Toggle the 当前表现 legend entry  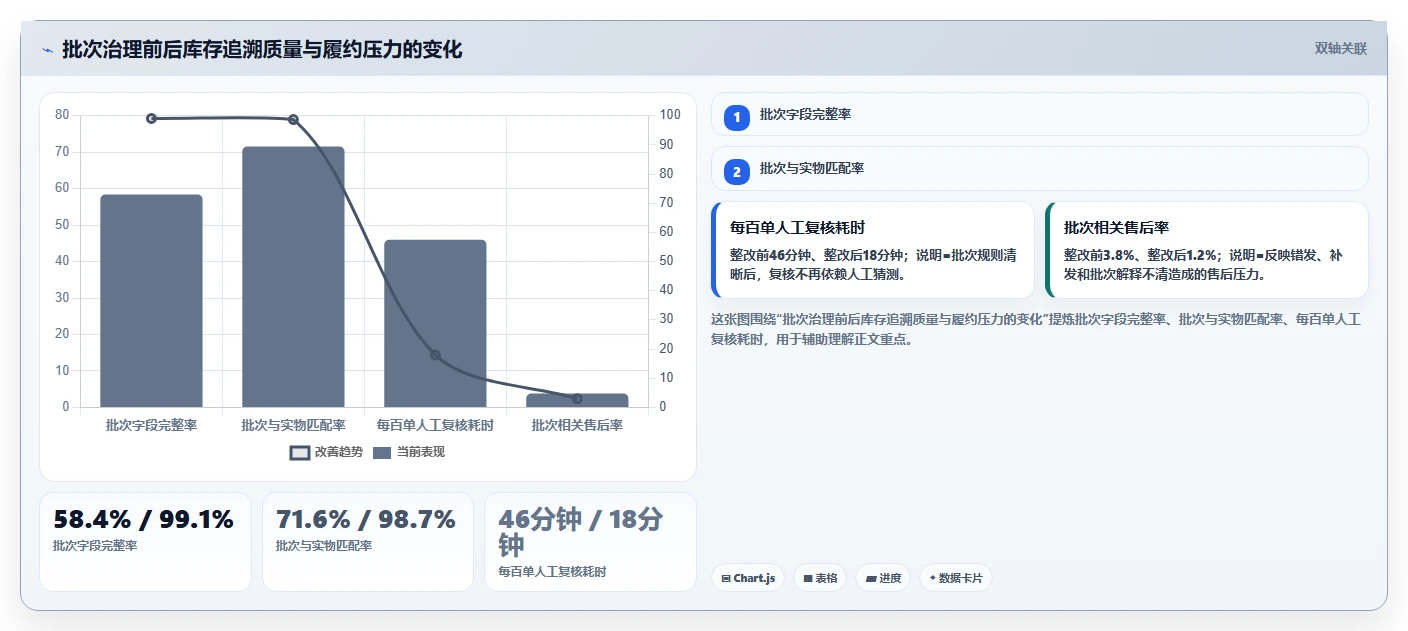point(408,452)
